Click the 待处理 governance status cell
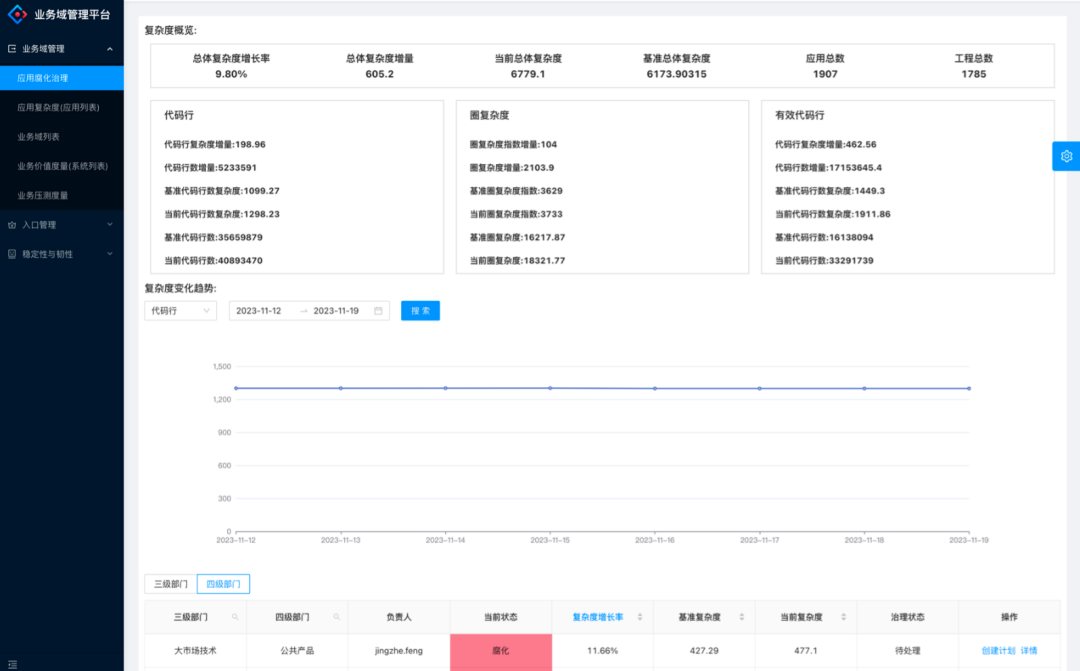Viewport: 1080px width, 671px height. 908,651
